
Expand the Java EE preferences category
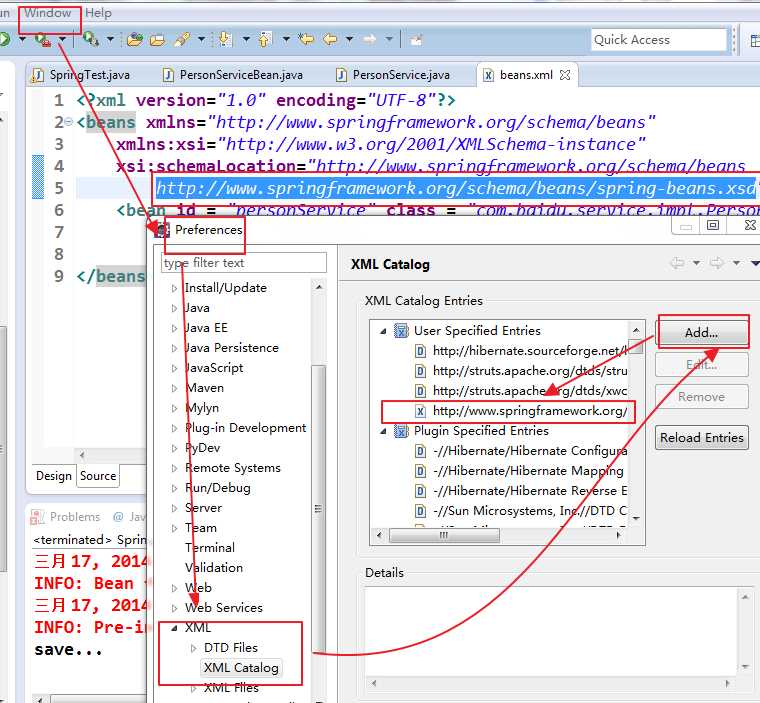(175, 328)
